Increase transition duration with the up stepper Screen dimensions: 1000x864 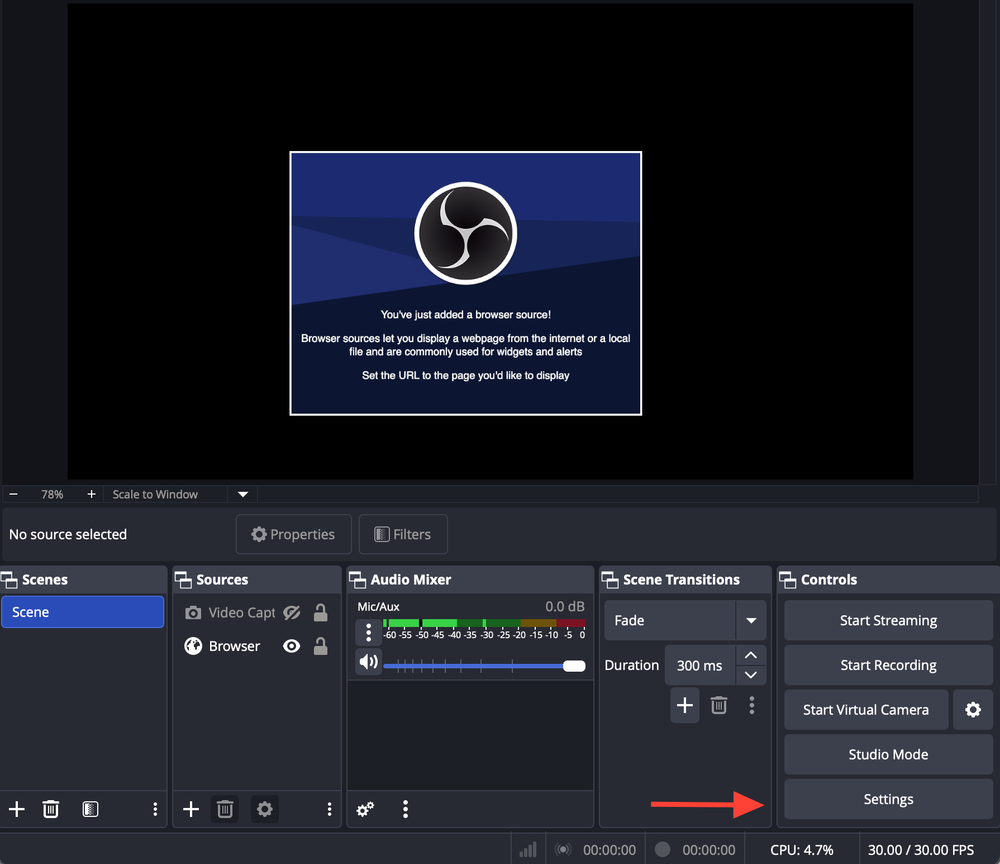750,657
